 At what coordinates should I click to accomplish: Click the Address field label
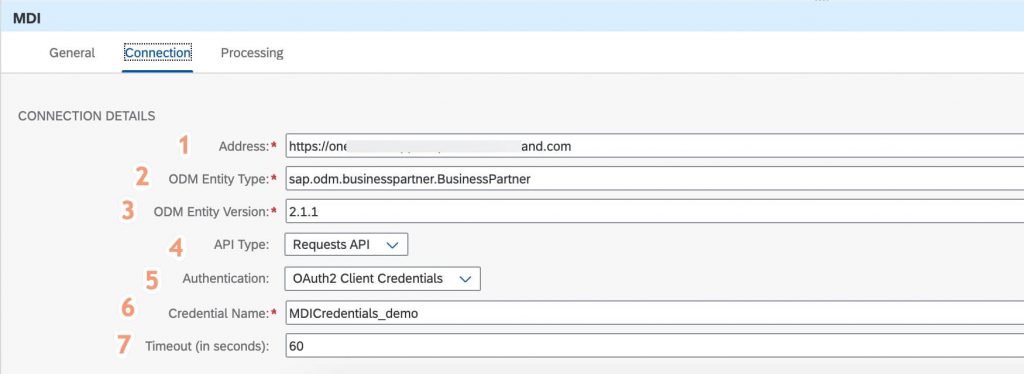(x=244, y=147)
